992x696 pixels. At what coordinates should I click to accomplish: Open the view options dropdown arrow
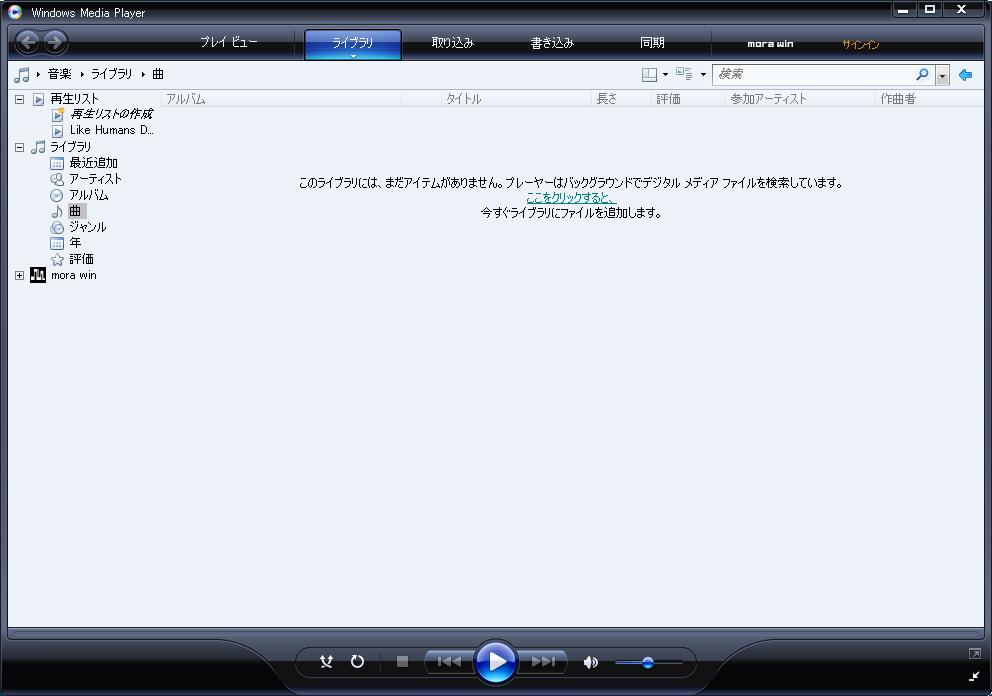pyautogui.click(x=703, y=75)
